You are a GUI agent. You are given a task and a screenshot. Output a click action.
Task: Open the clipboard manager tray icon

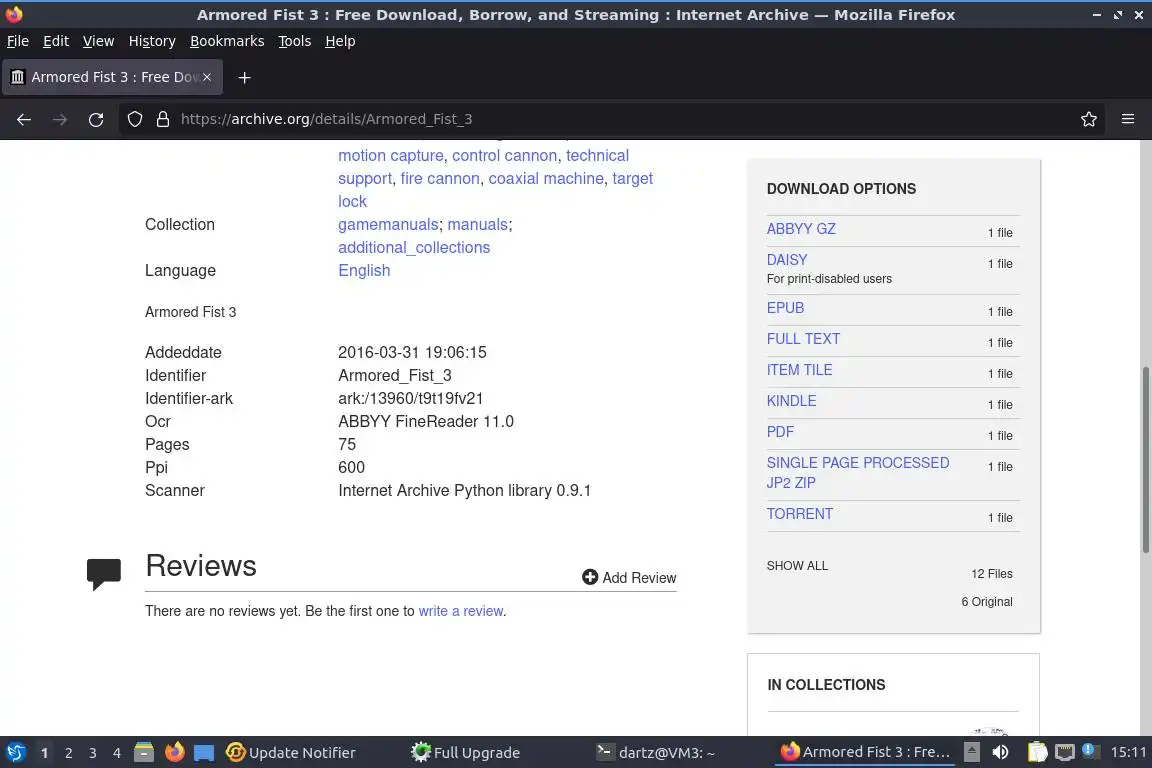1037,752
